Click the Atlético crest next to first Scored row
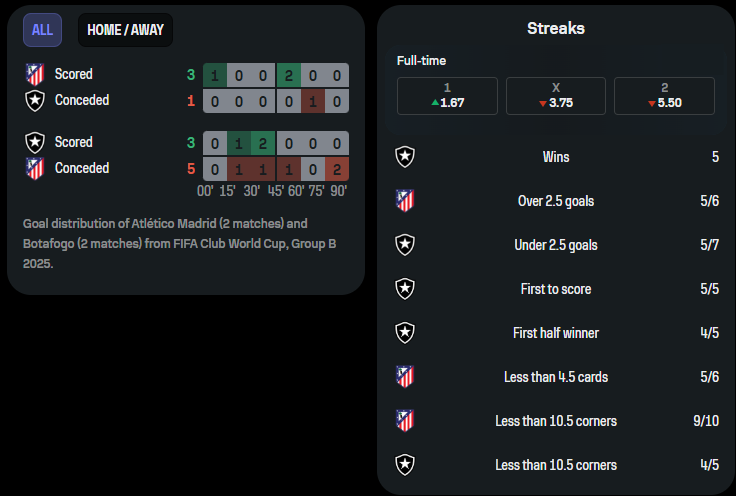Image resolution: width=736 pixels, height=496 pixels. pyautogui.click(x=35, y=74)
